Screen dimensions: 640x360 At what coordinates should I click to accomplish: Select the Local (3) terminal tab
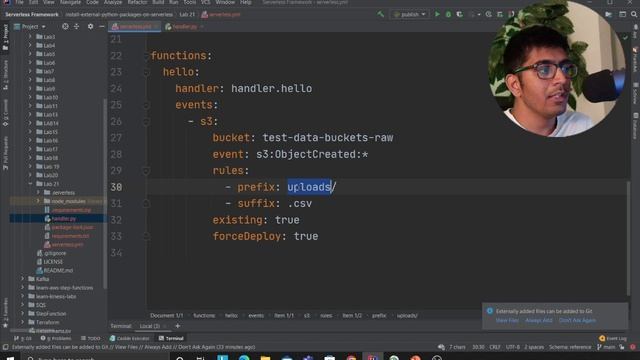tap(150, 326)
